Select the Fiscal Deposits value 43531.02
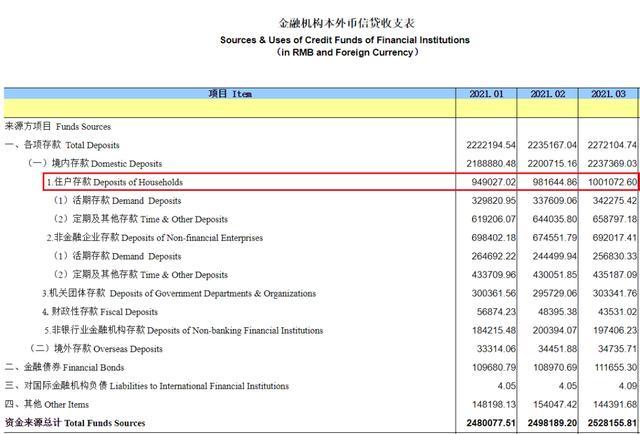This screenshot has height=434, width=640. (618, 312)
